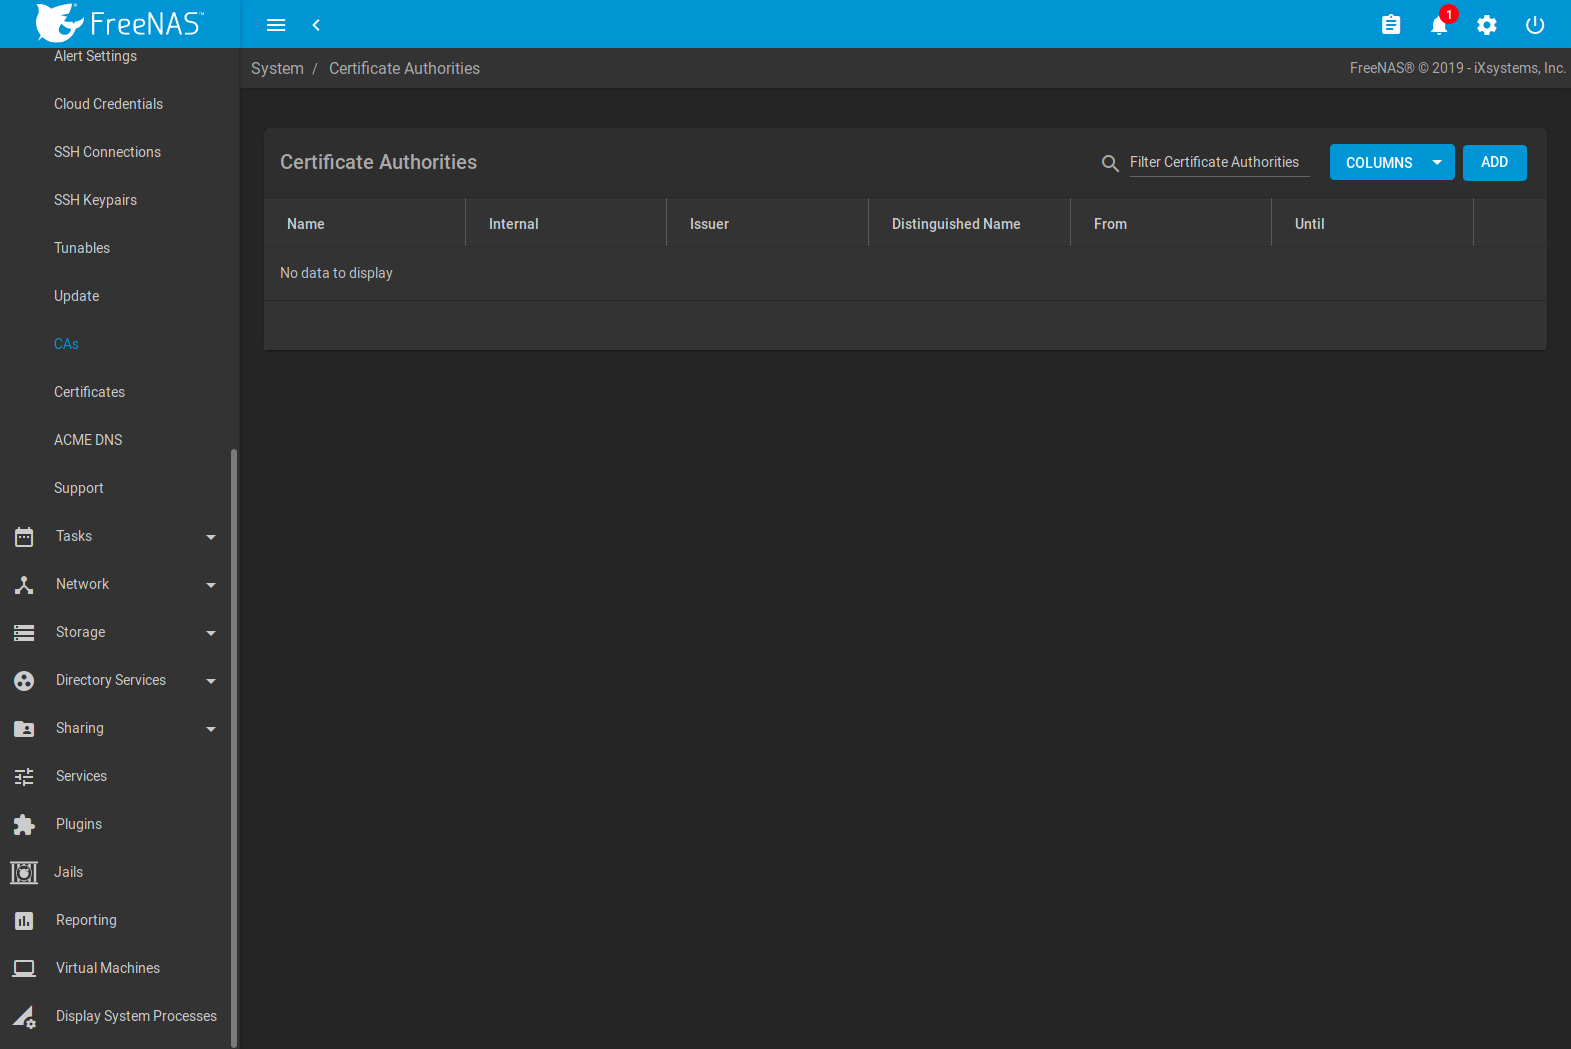Open Certificates page

point(89,392)
